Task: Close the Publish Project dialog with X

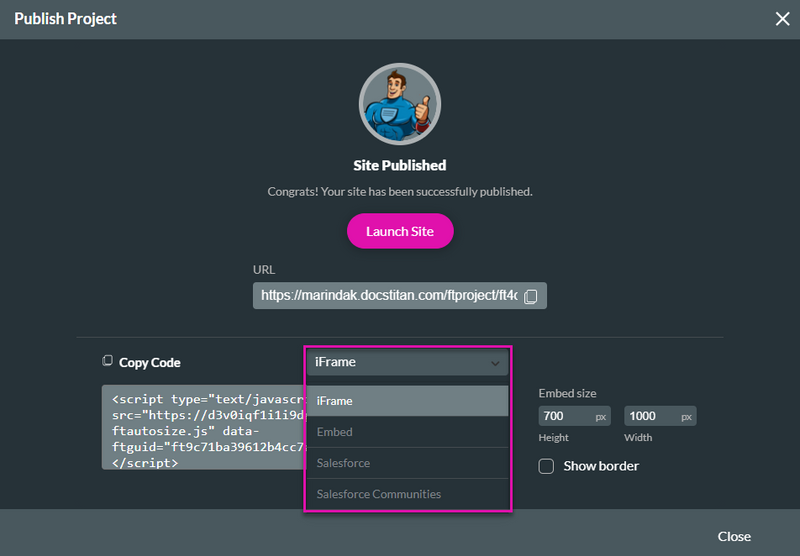Action: click(x=782, y=19)
